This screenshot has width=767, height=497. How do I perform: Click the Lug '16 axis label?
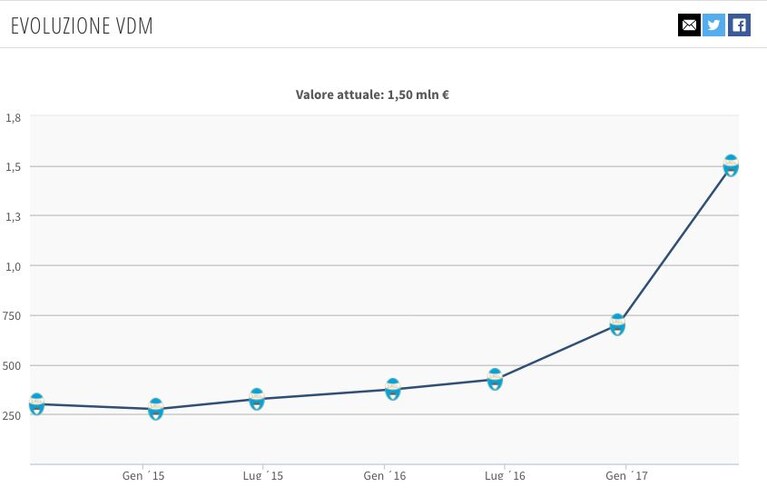[505, 475]
